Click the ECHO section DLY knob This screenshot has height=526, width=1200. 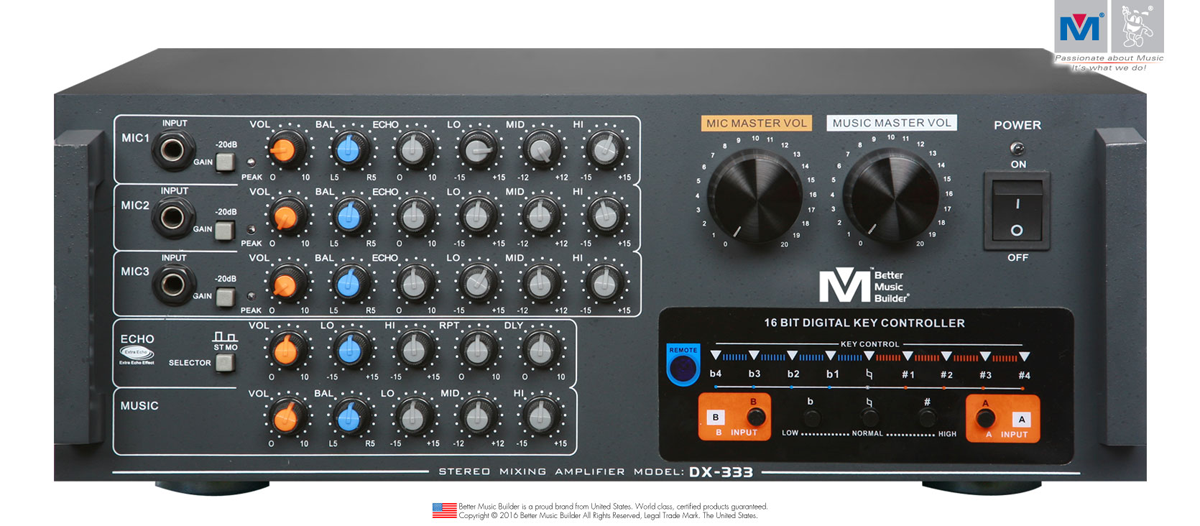pyautogui.click(x=541, y=350)
